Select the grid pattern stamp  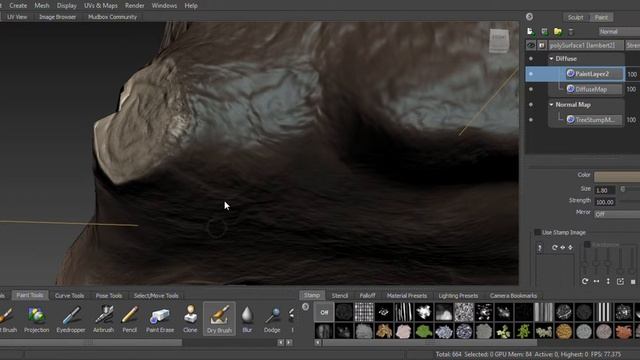pos(364,312)
